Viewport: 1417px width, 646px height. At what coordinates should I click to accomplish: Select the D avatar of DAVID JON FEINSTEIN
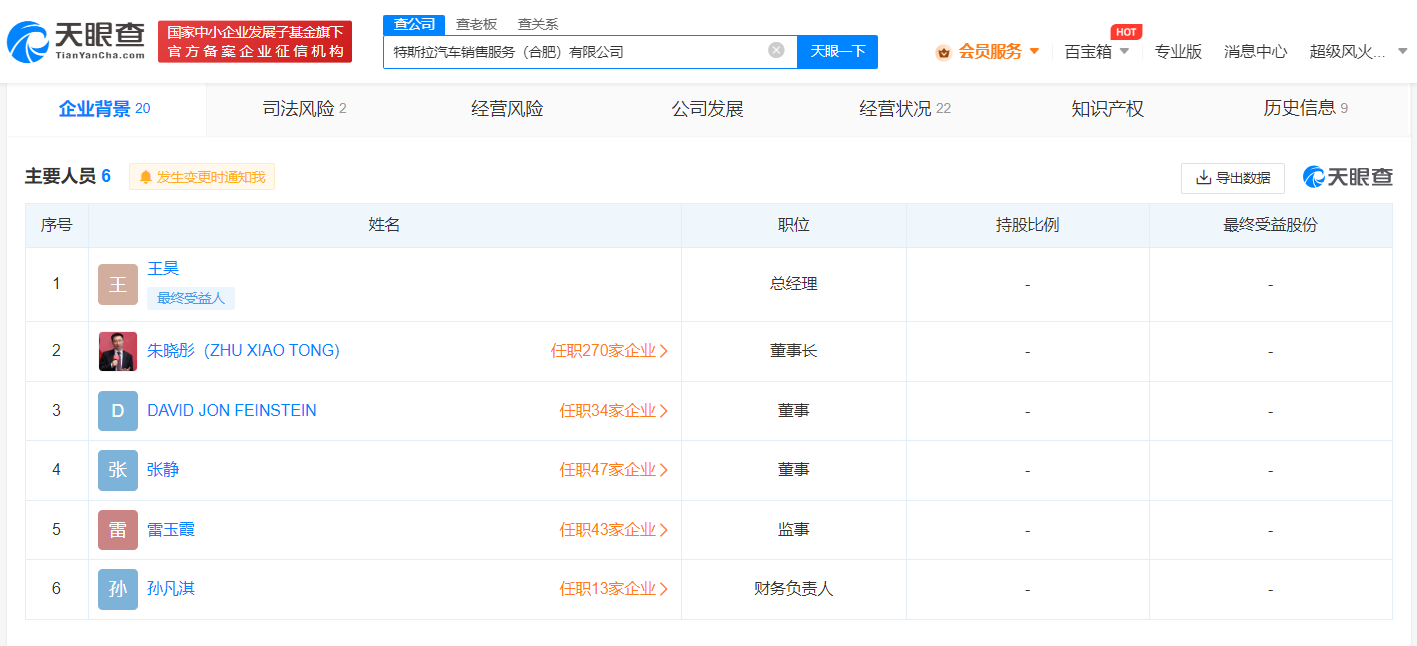coord(118,411)
